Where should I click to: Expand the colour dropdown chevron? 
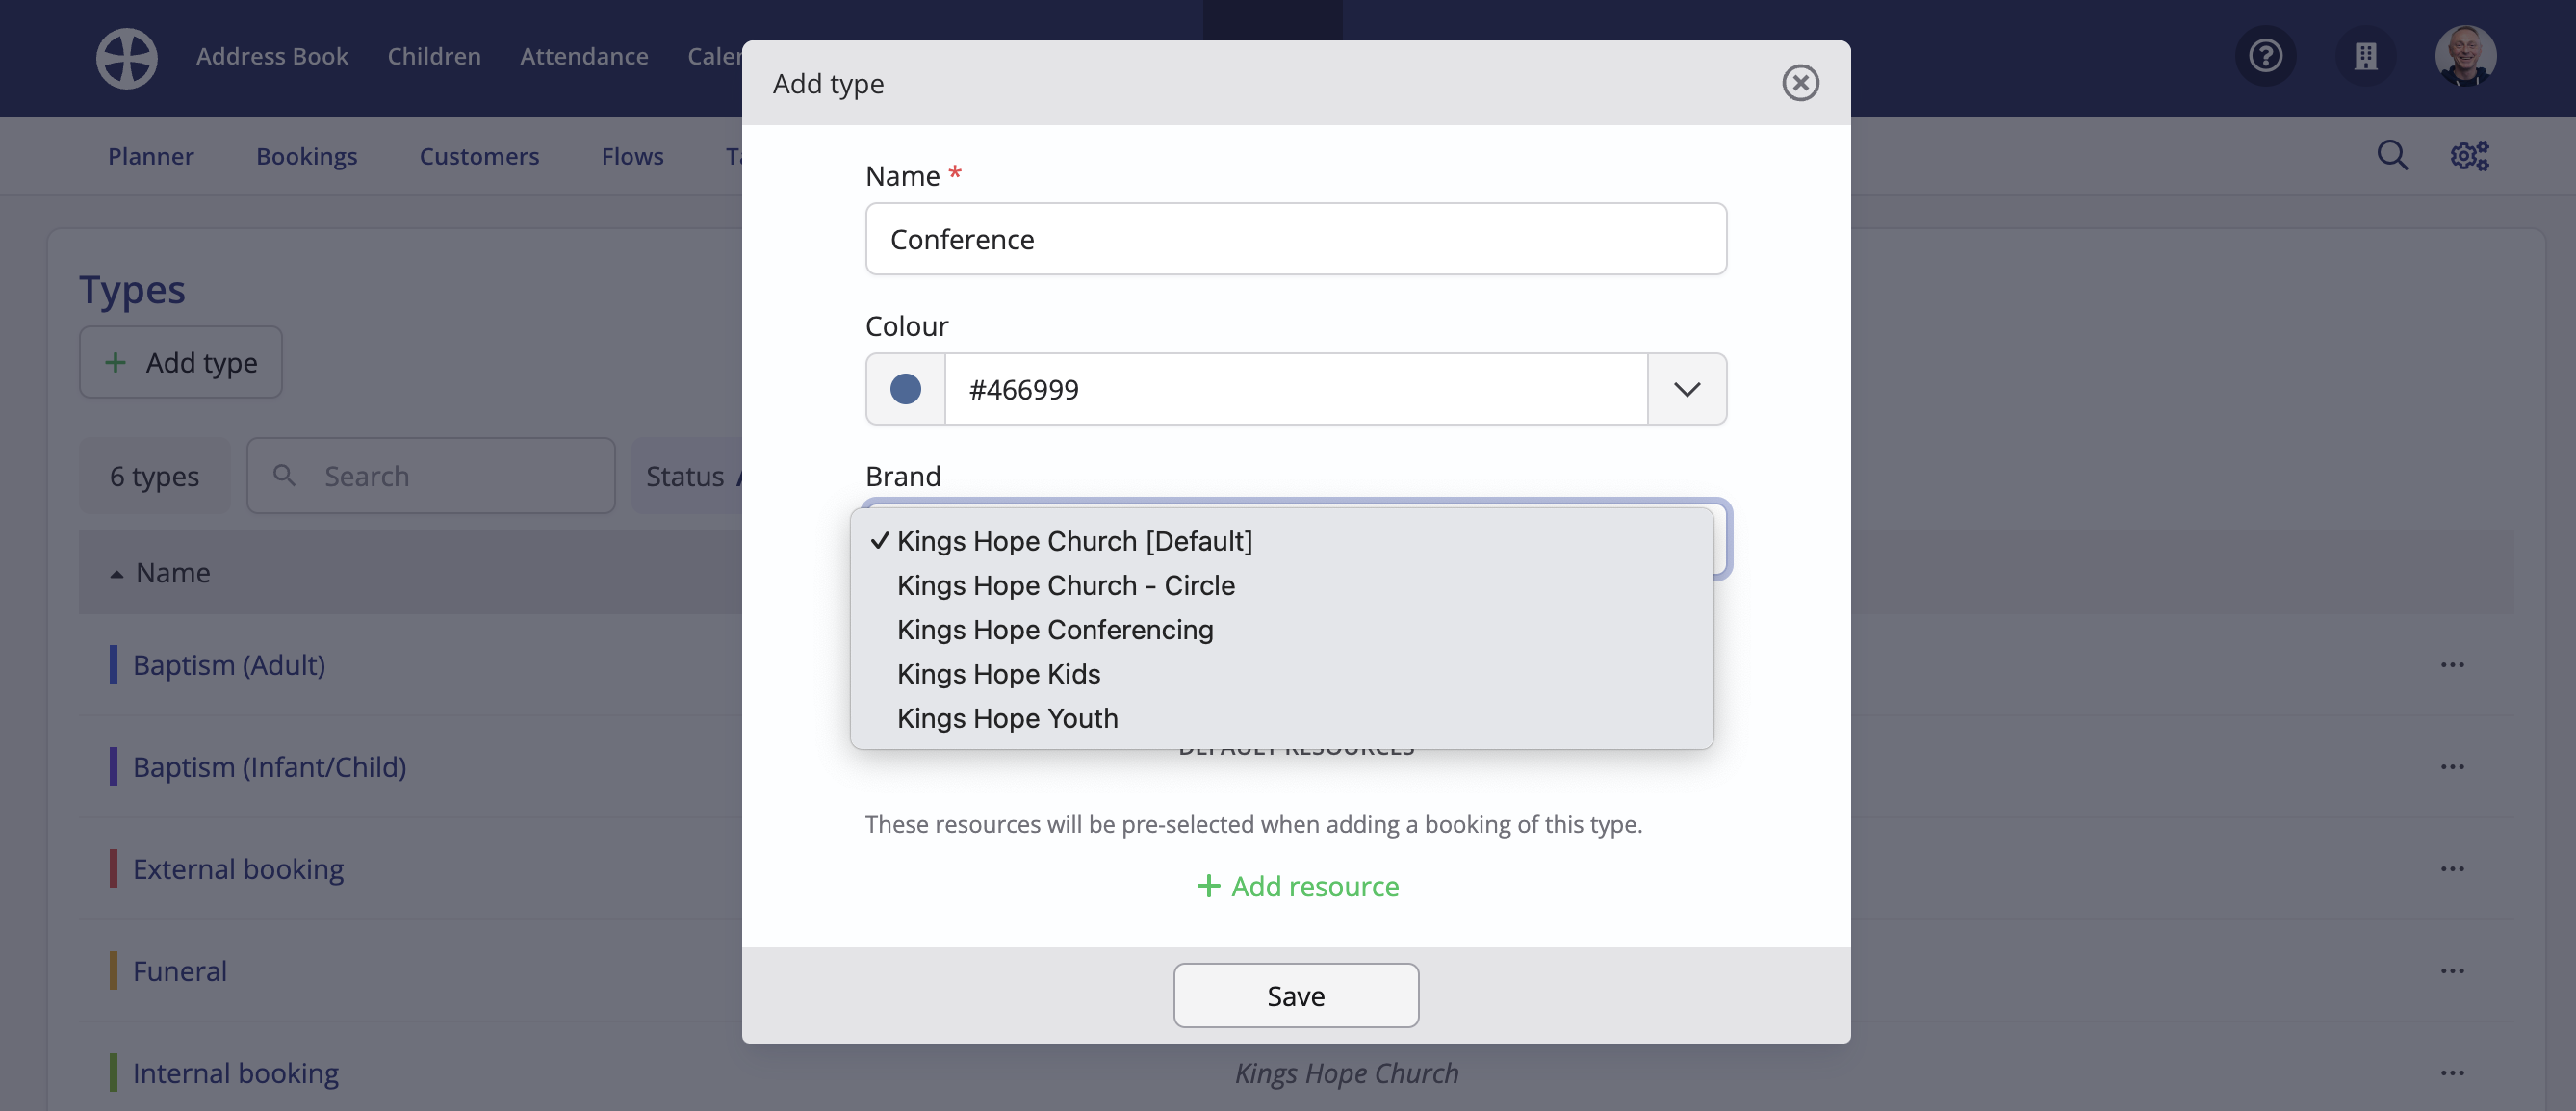(1686, 388)
